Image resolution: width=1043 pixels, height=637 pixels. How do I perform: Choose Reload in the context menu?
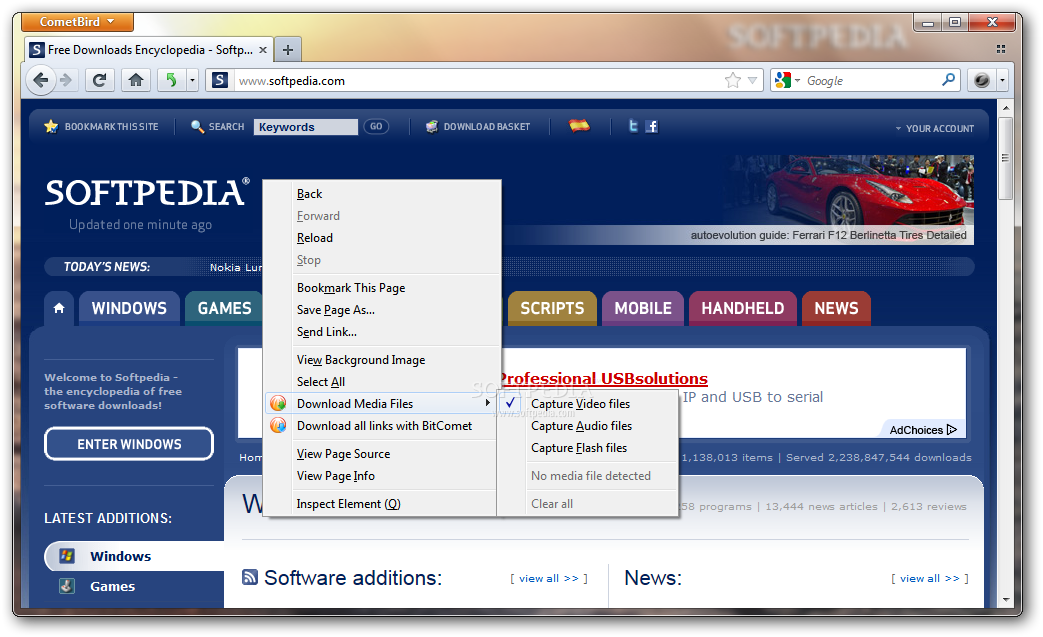coord(382,238)
